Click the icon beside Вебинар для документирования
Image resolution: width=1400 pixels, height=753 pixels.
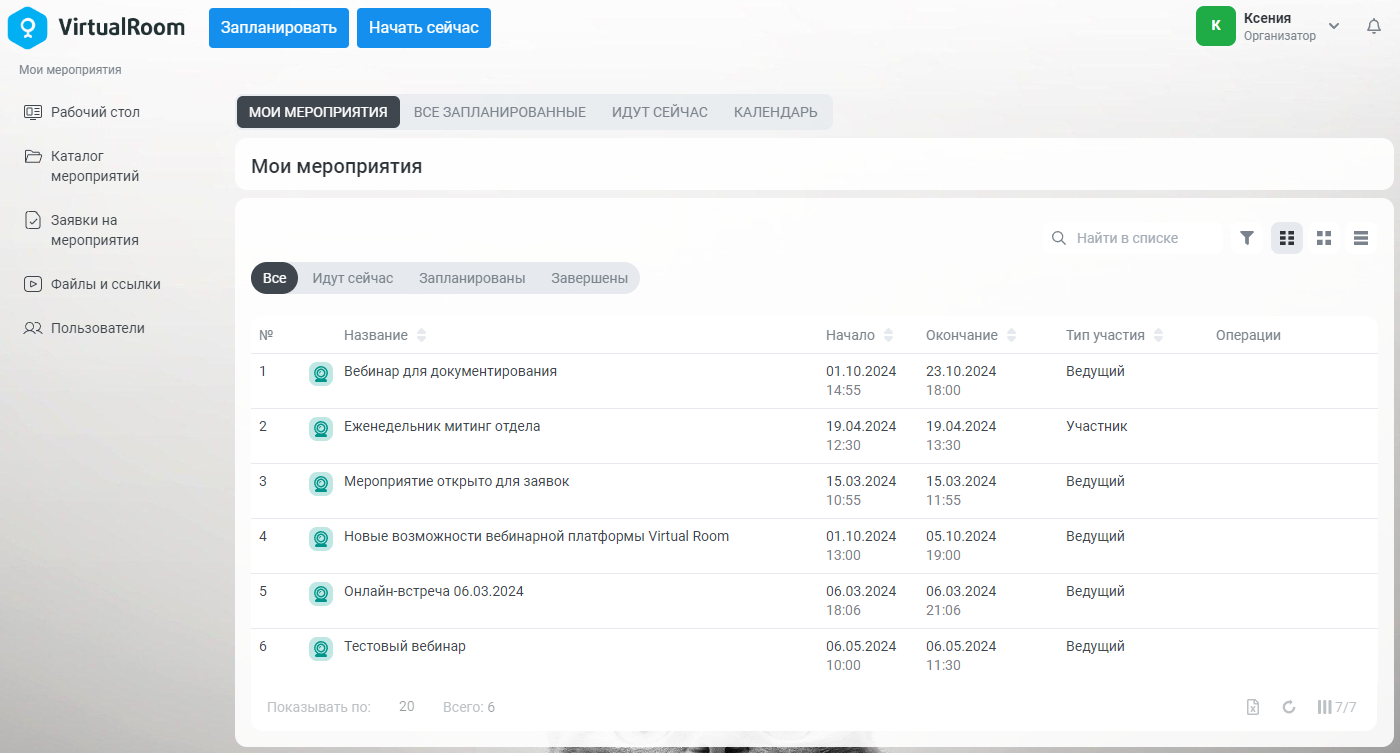point(321,374)
